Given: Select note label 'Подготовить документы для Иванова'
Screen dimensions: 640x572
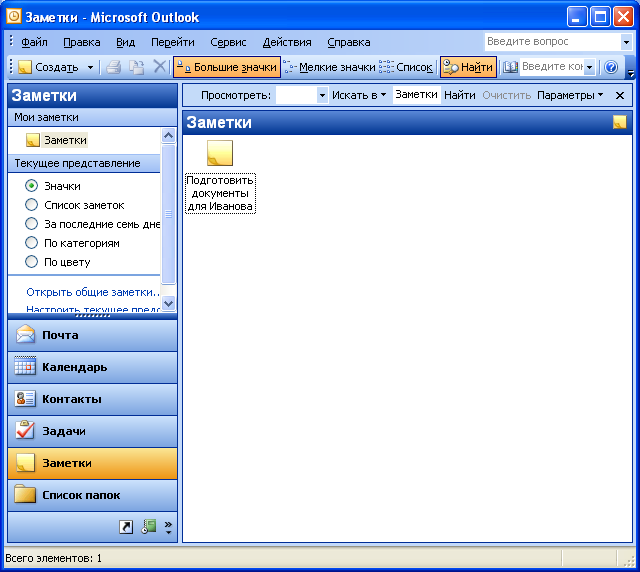Looking at the screenshot, I should pos(220,193).
